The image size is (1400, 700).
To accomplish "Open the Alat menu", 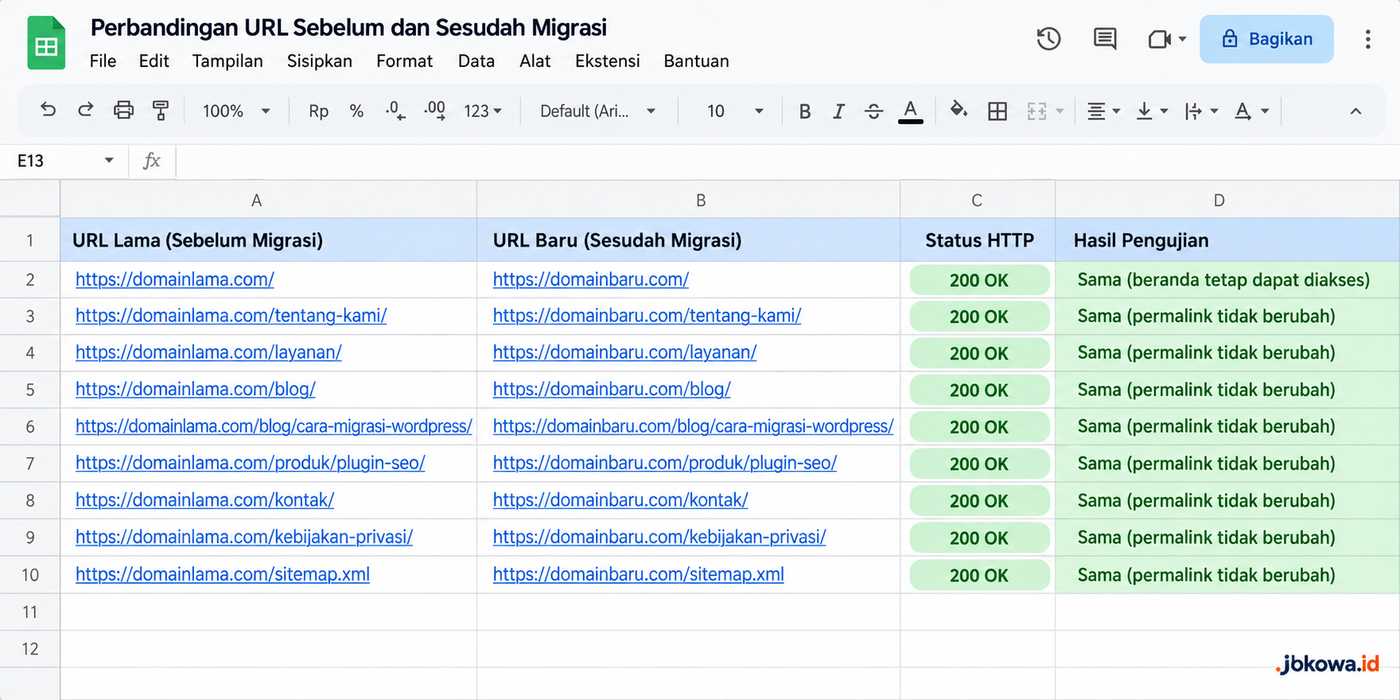I will click(535, 61).
